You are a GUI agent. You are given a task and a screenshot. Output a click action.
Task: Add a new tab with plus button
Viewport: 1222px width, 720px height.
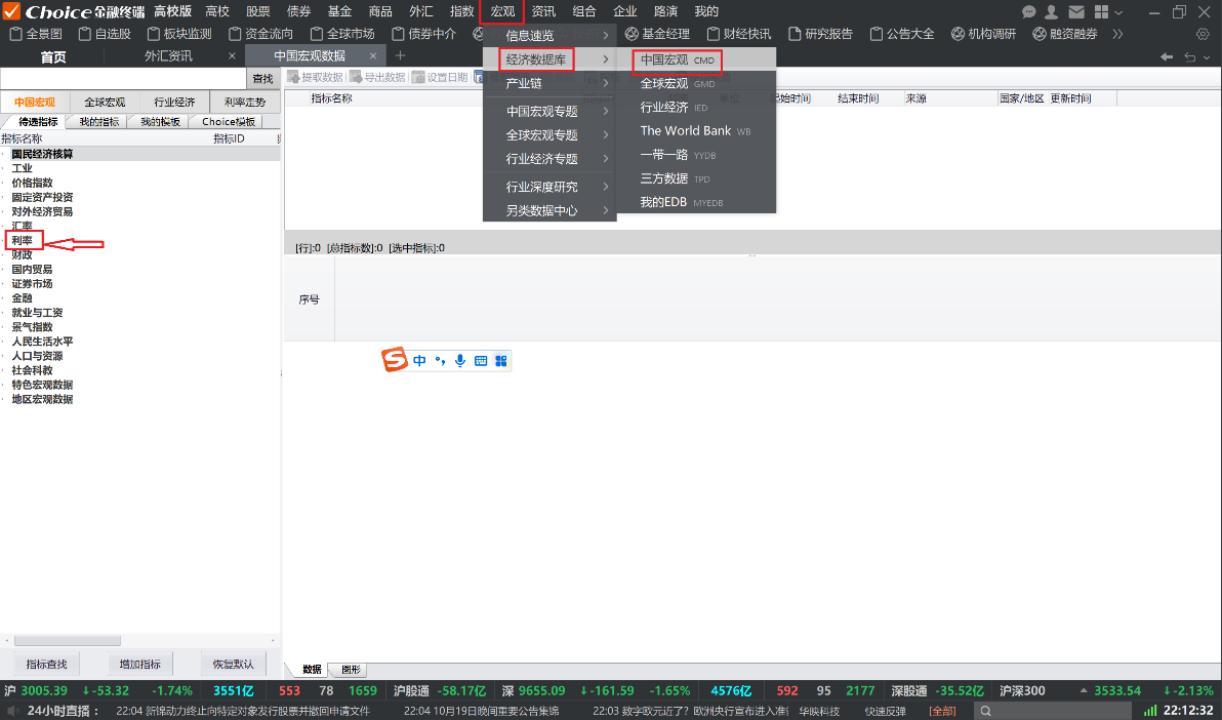click(400, 56)
